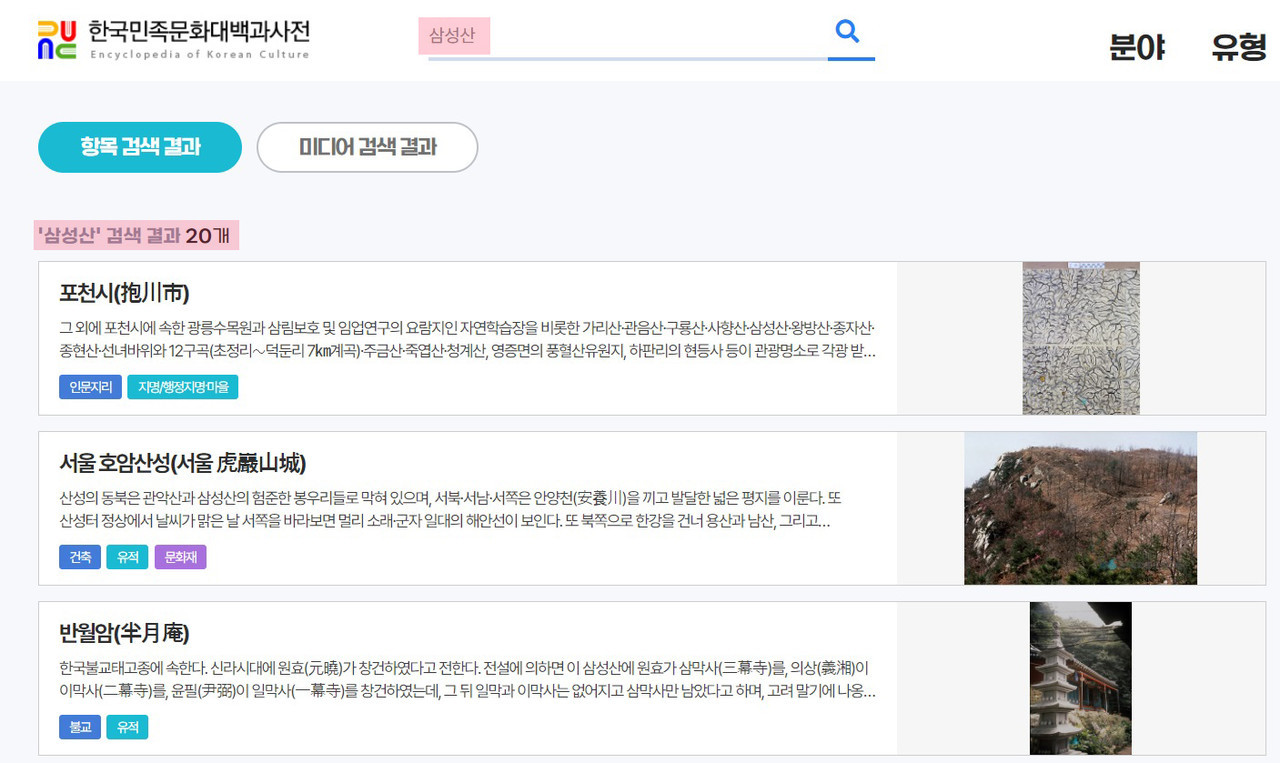Open the 분야 menu
This screenshot has height=763, width=1280.
tap(1139, 46)
